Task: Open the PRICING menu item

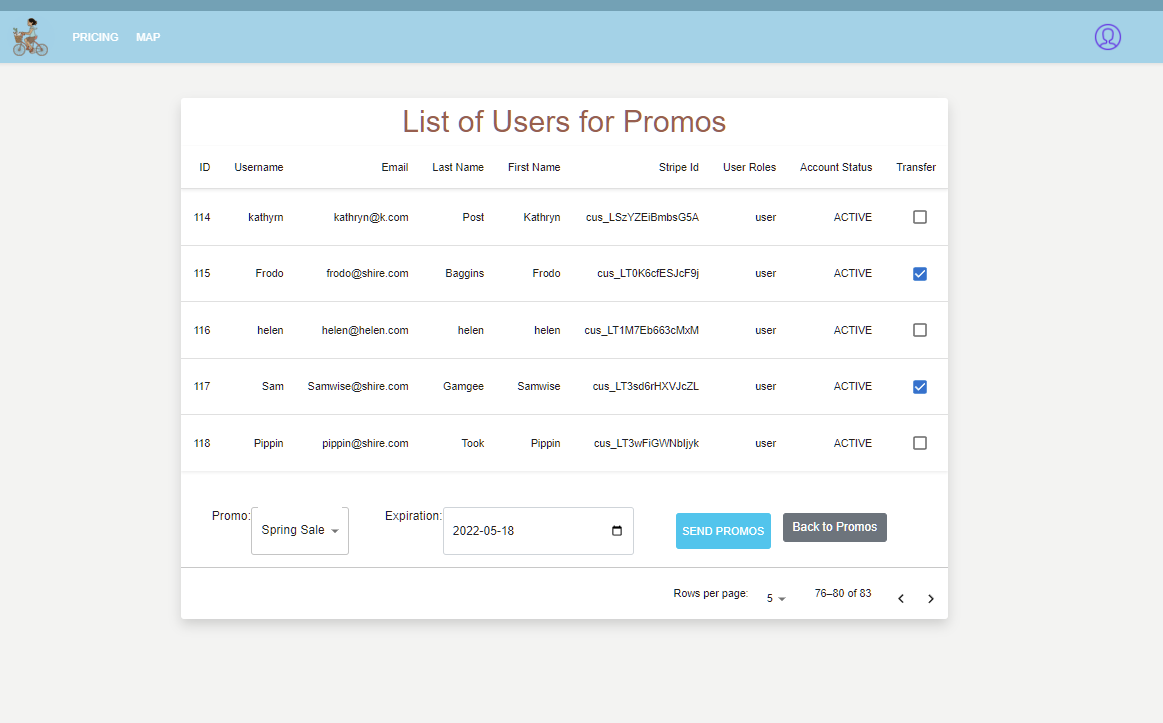Action: [95, 37]
